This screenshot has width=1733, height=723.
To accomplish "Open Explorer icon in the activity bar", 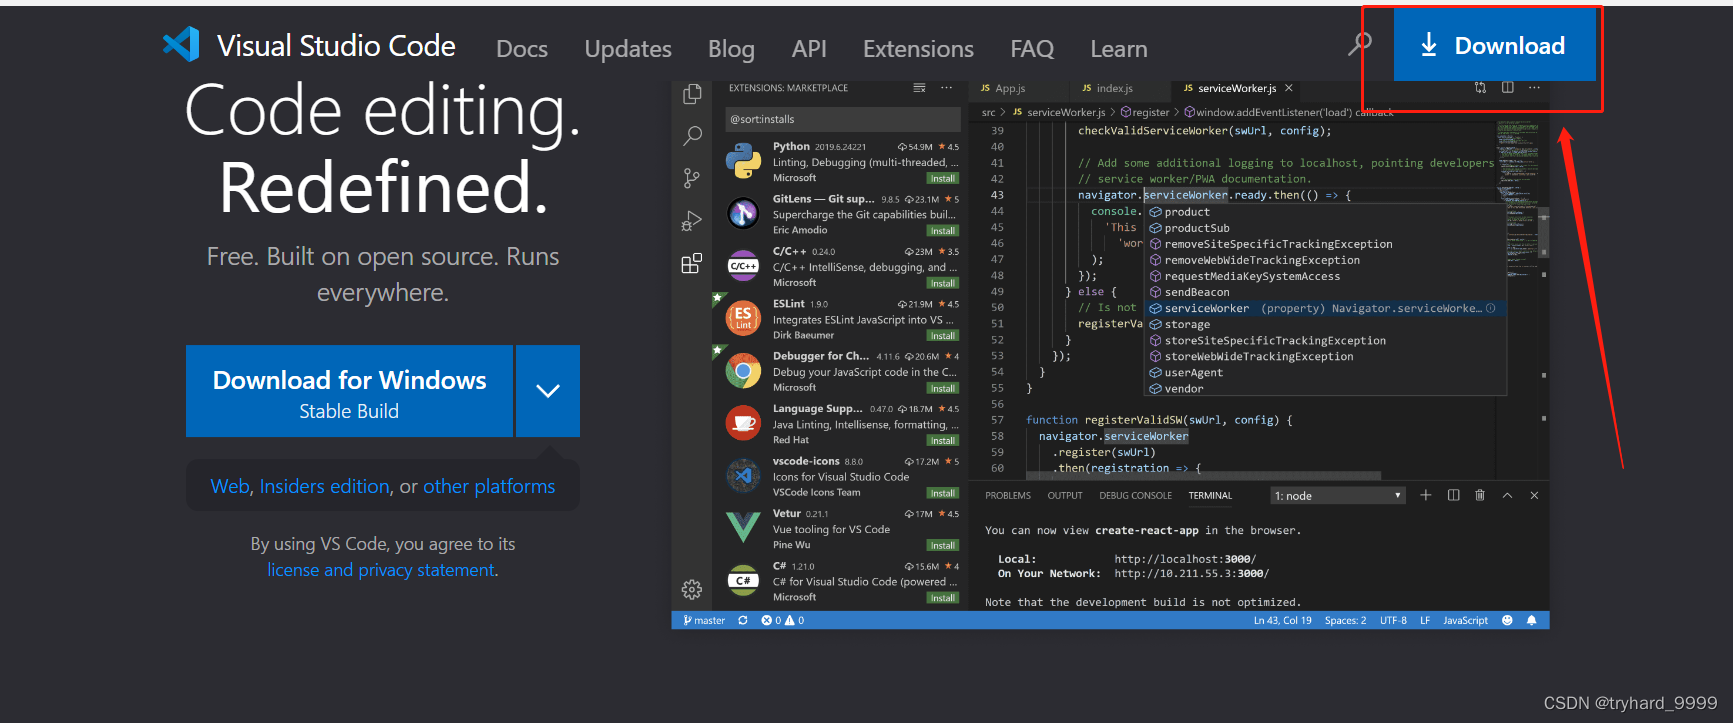I will [691, 94].
